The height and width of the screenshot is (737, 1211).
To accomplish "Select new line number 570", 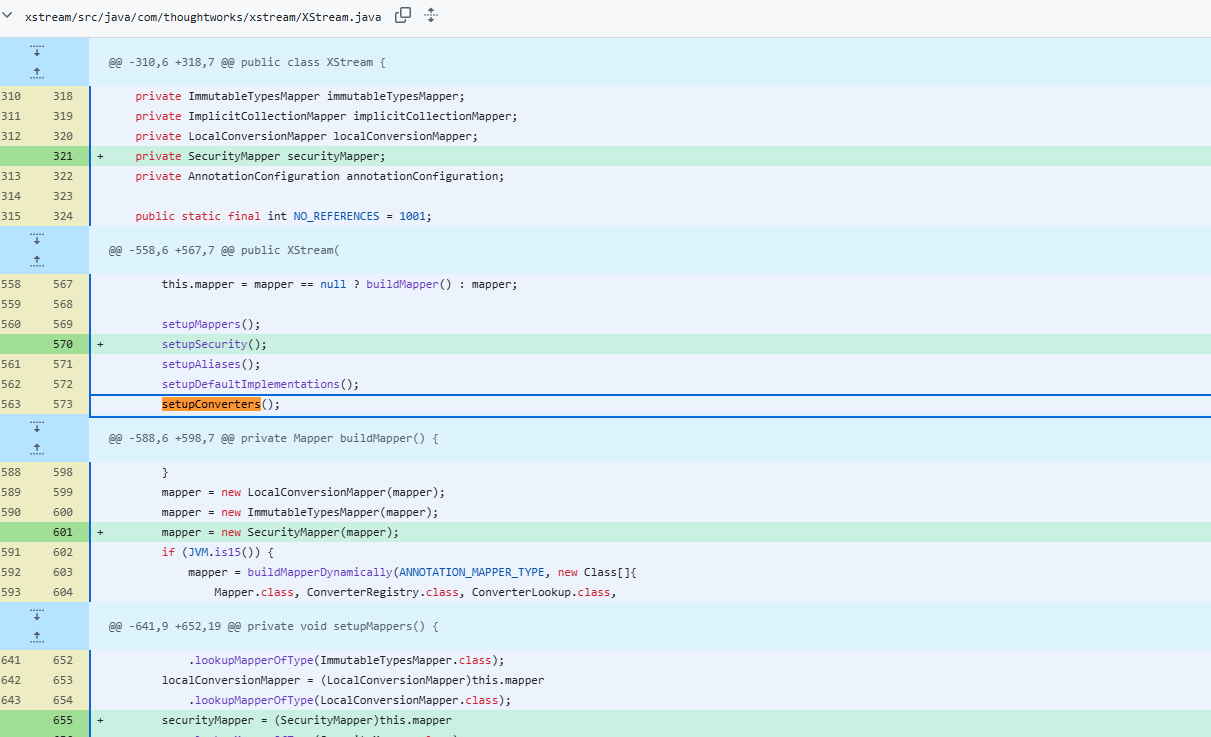I will tap(63, 344).
